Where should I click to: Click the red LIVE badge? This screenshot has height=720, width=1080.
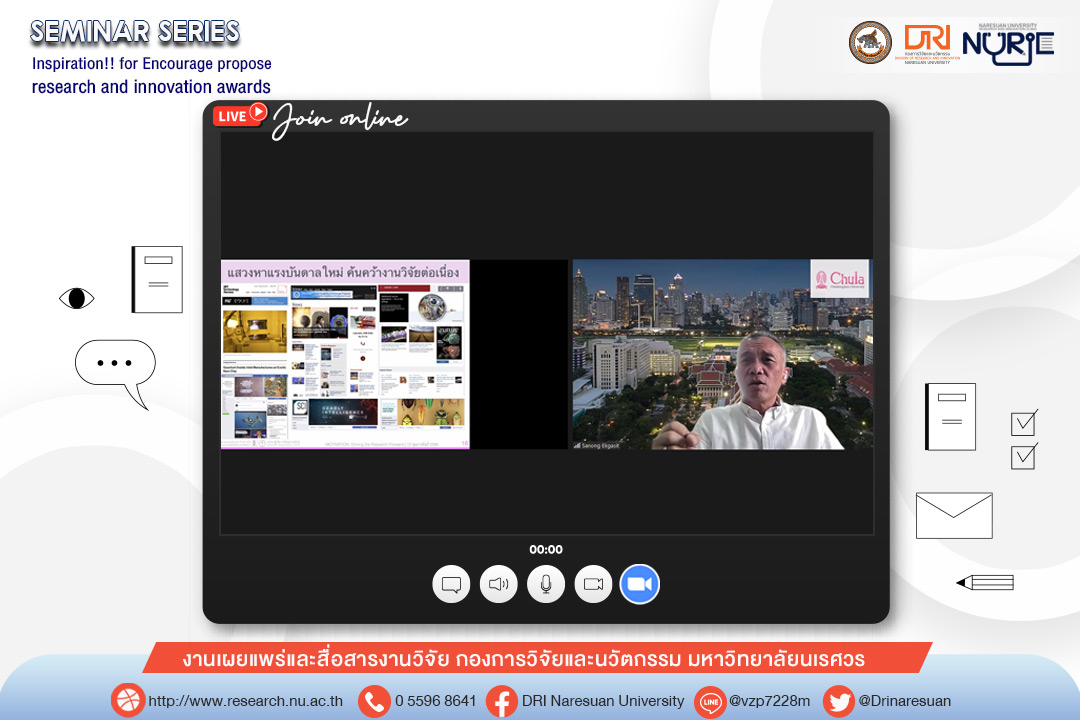point(240,115)
